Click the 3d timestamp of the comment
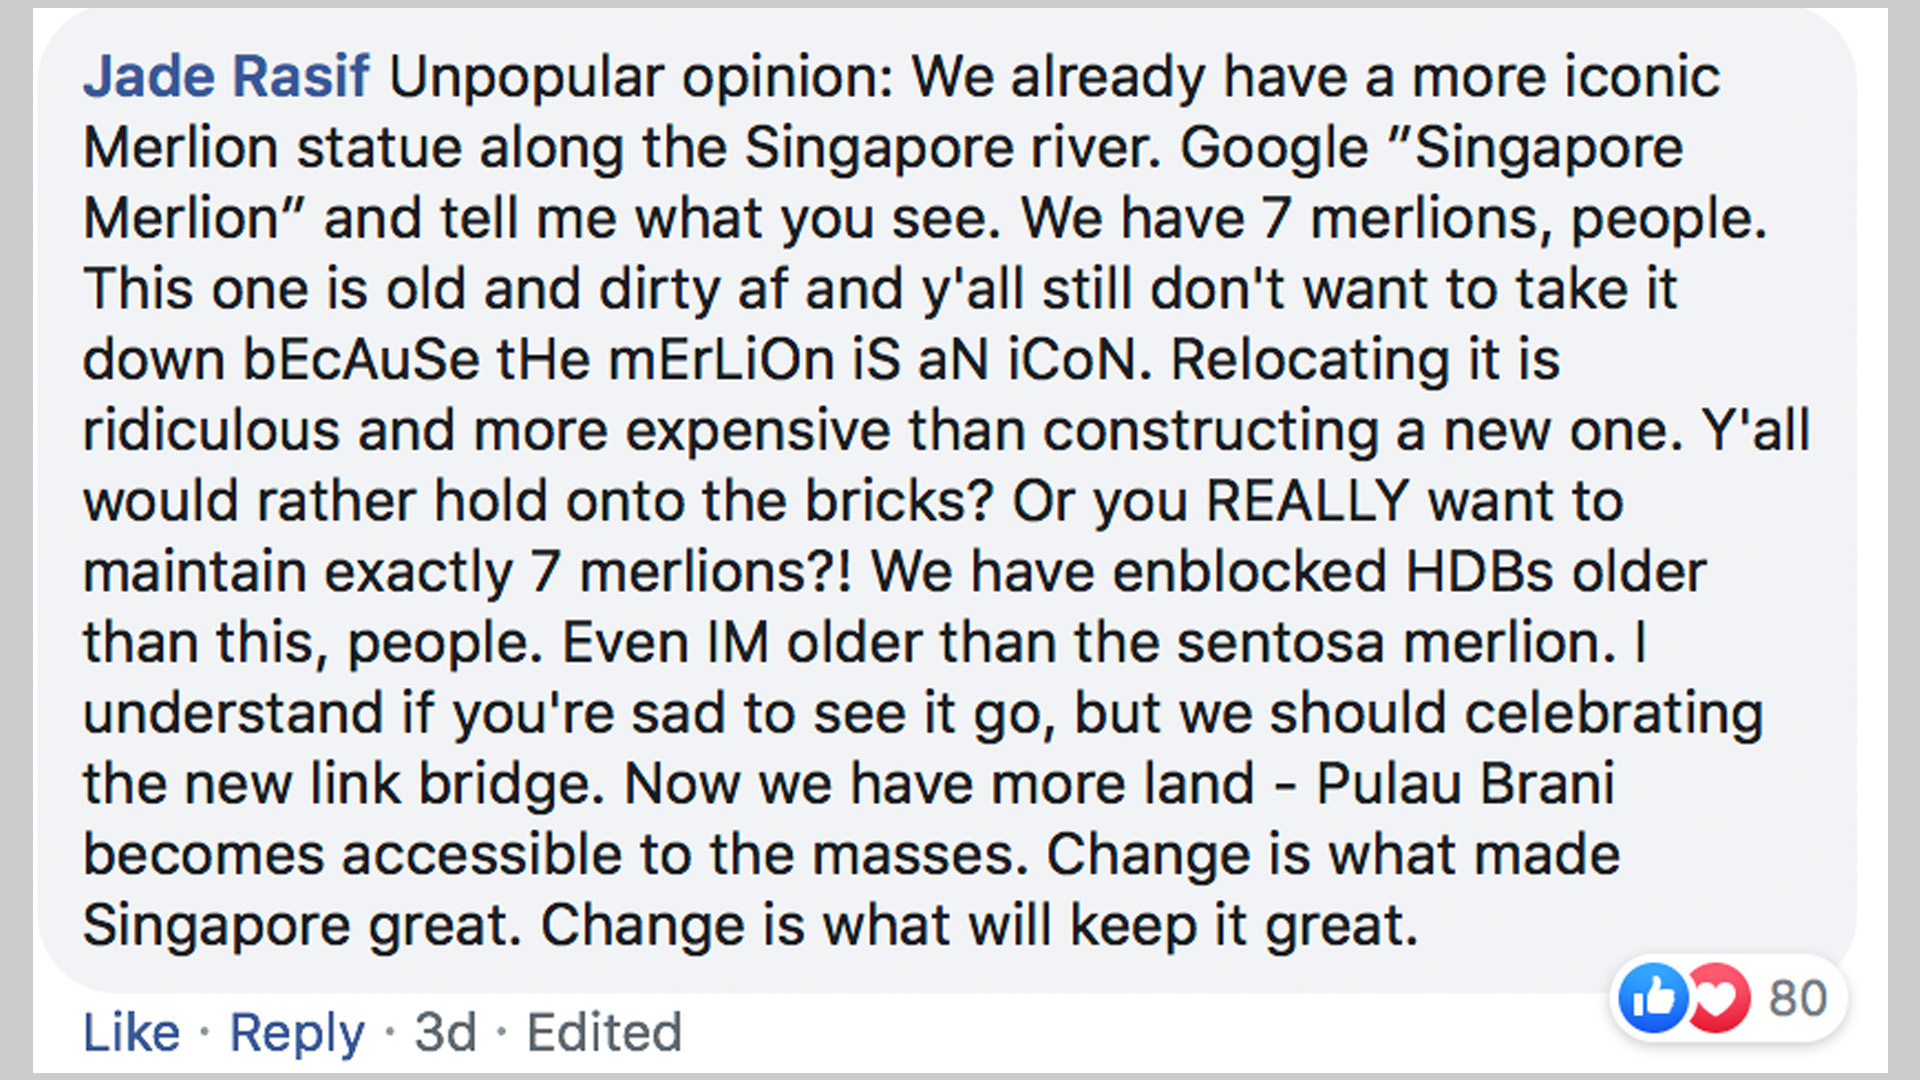This screenshot has height=1080, width=1920. pos(445,1032)
